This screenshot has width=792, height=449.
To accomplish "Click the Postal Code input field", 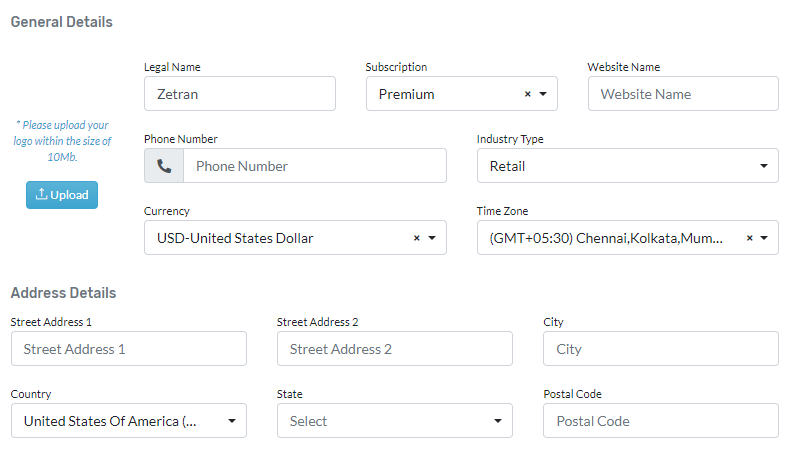I will click(x=661, y=421).
